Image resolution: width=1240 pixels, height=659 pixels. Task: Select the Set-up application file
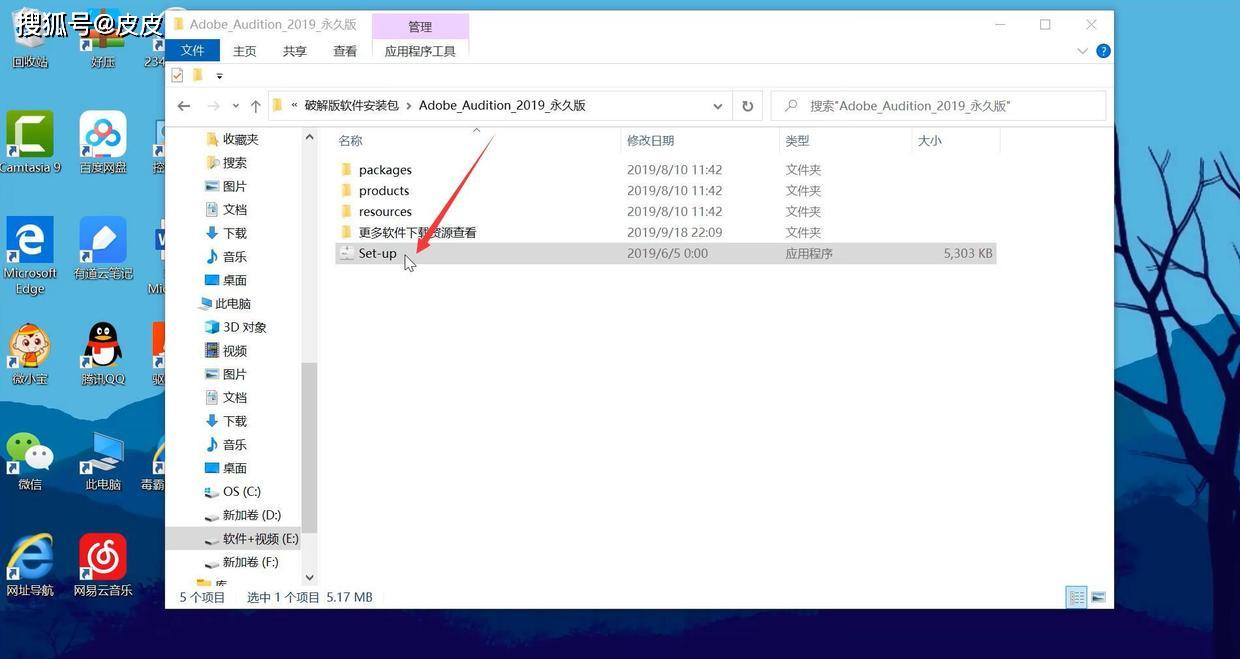pos(377,254)
